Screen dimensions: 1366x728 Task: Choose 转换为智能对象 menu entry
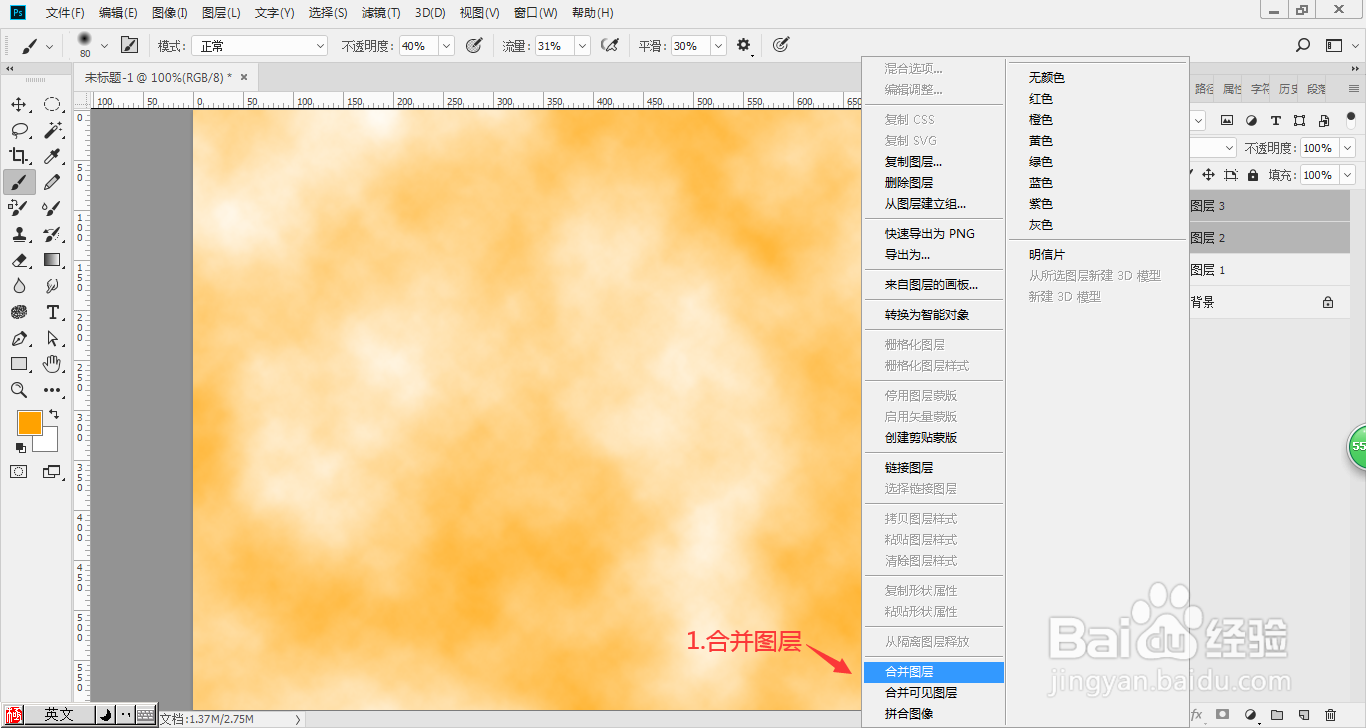click(933, 315)
